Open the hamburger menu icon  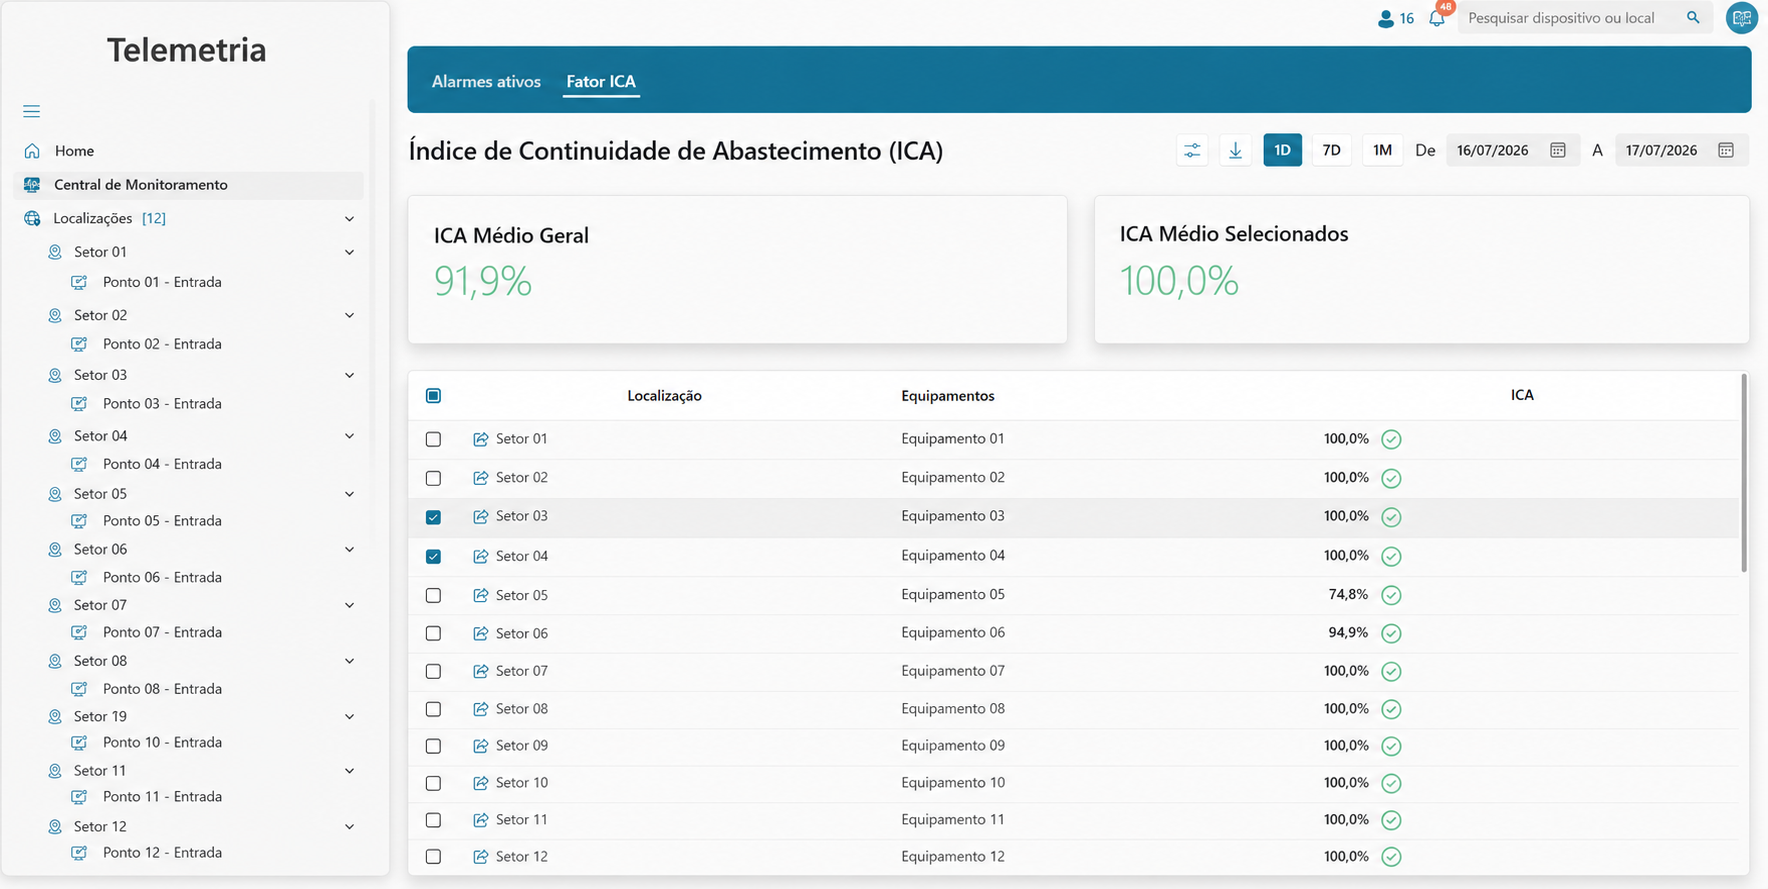point(32,111)
